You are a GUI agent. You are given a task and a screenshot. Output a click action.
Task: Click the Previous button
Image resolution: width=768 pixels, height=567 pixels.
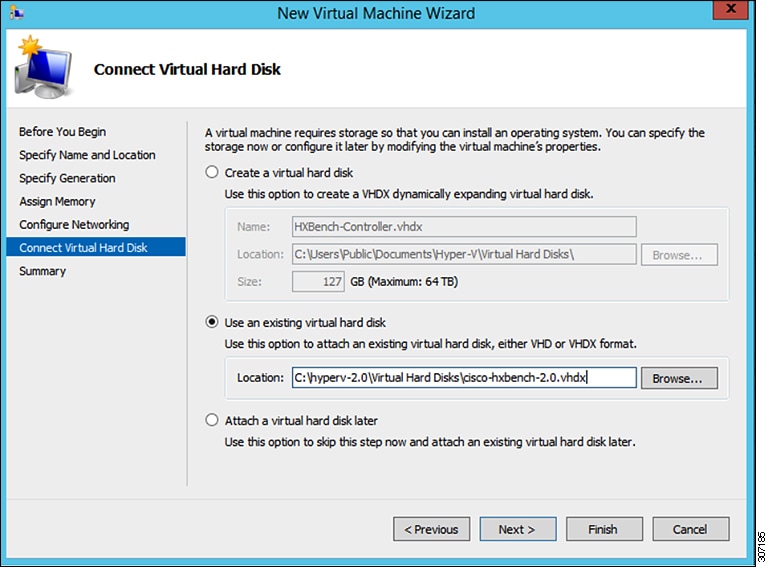click(x=432, y=529)
